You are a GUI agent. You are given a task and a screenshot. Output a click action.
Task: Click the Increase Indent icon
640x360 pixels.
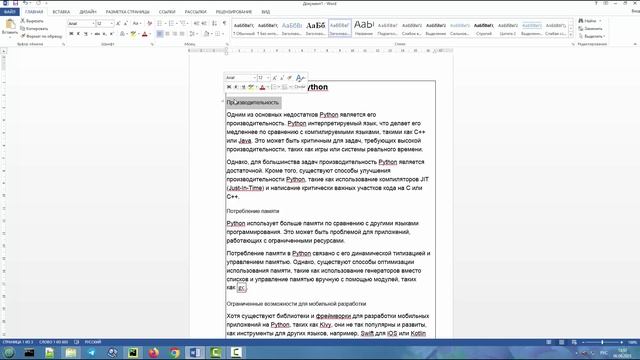pyautogui.click(x=204, y=23)
